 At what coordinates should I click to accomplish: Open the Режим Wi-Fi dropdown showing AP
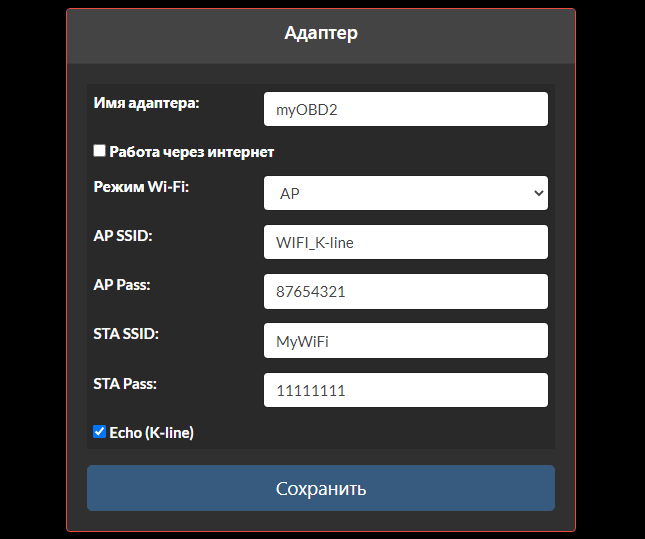pyautogui.click(x=405, y=193)
